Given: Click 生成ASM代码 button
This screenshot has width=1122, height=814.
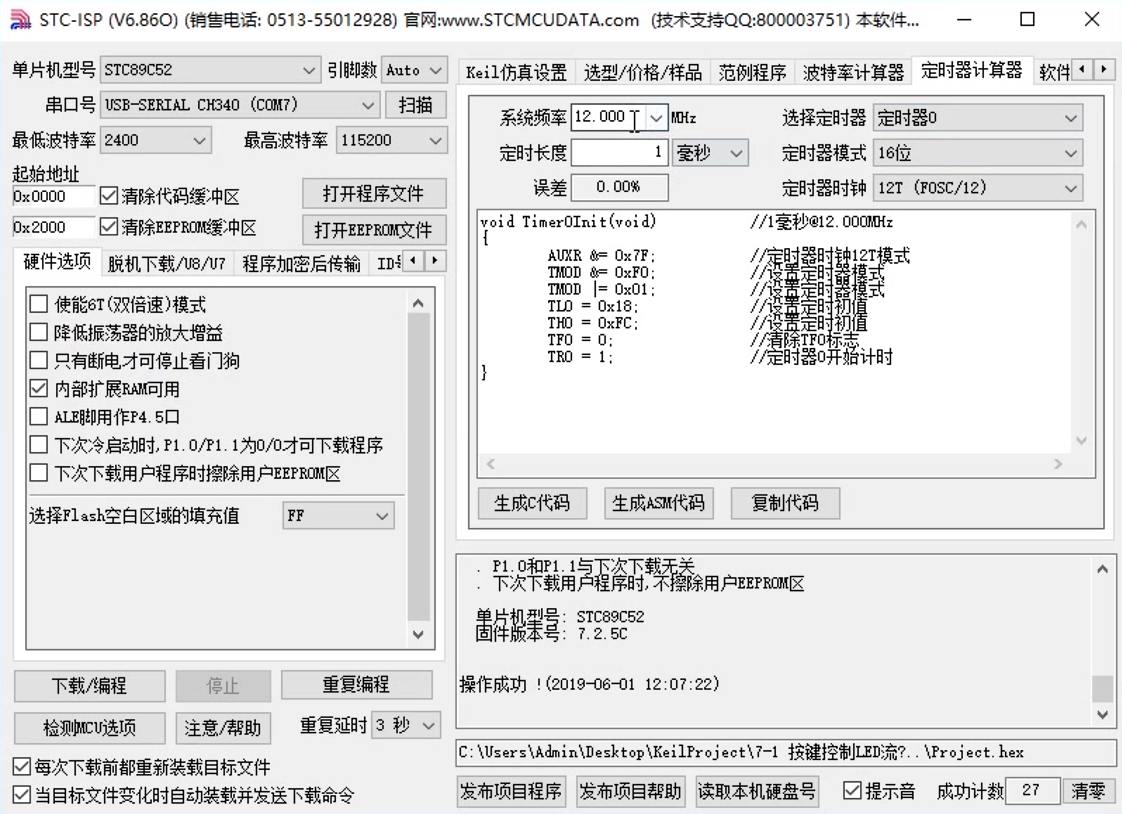Looking at the screenshot, I should click(x=658, y=503).
